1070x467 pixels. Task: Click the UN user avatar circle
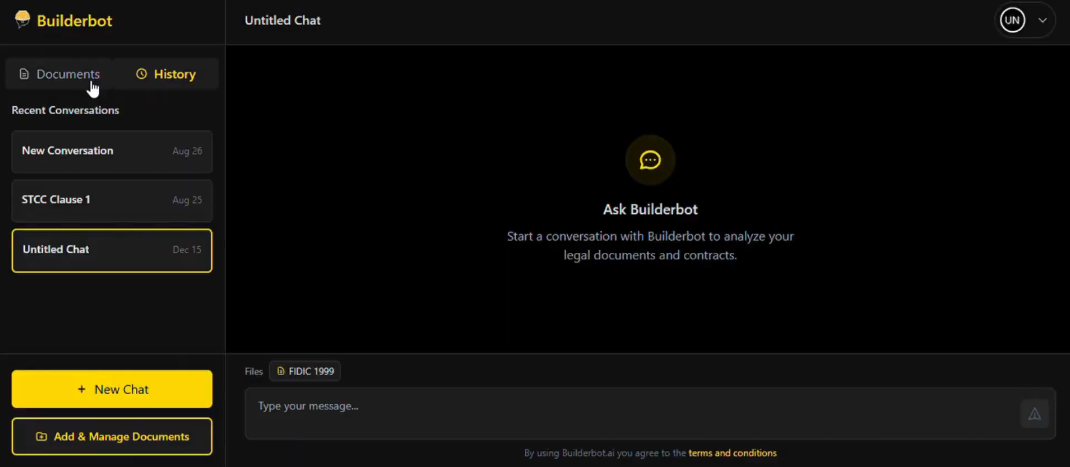[x=1012, y=20]
